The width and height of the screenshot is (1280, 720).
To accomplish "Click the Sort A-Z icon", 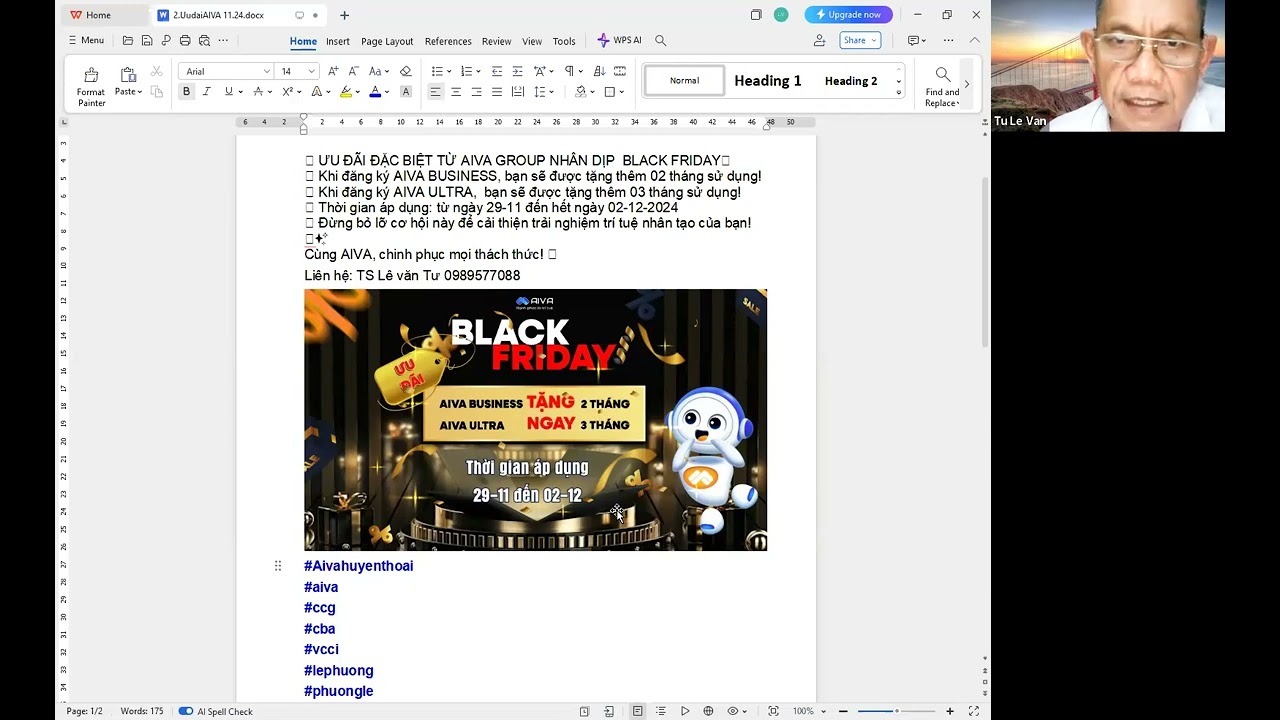I will click(x=599, y=71).
